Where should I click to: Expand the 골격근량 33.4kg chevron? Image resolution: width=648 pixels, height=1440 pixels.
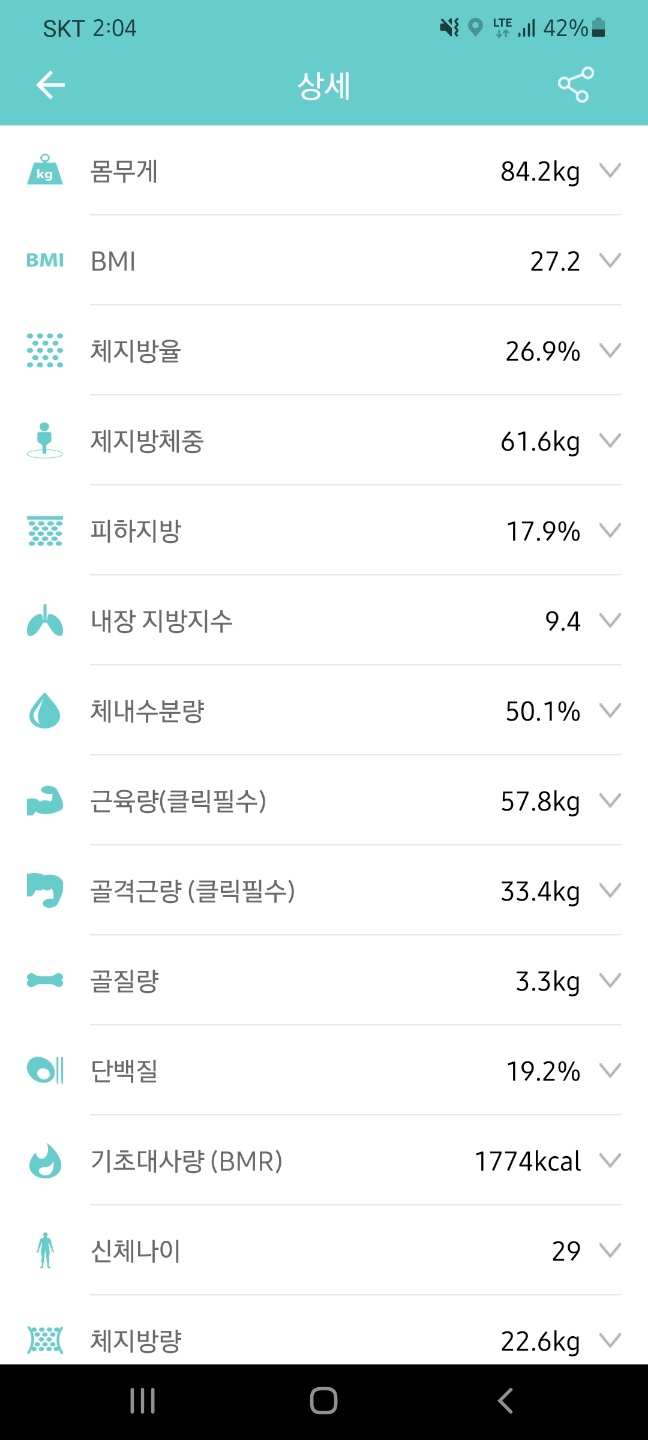[x=610, y=891]
